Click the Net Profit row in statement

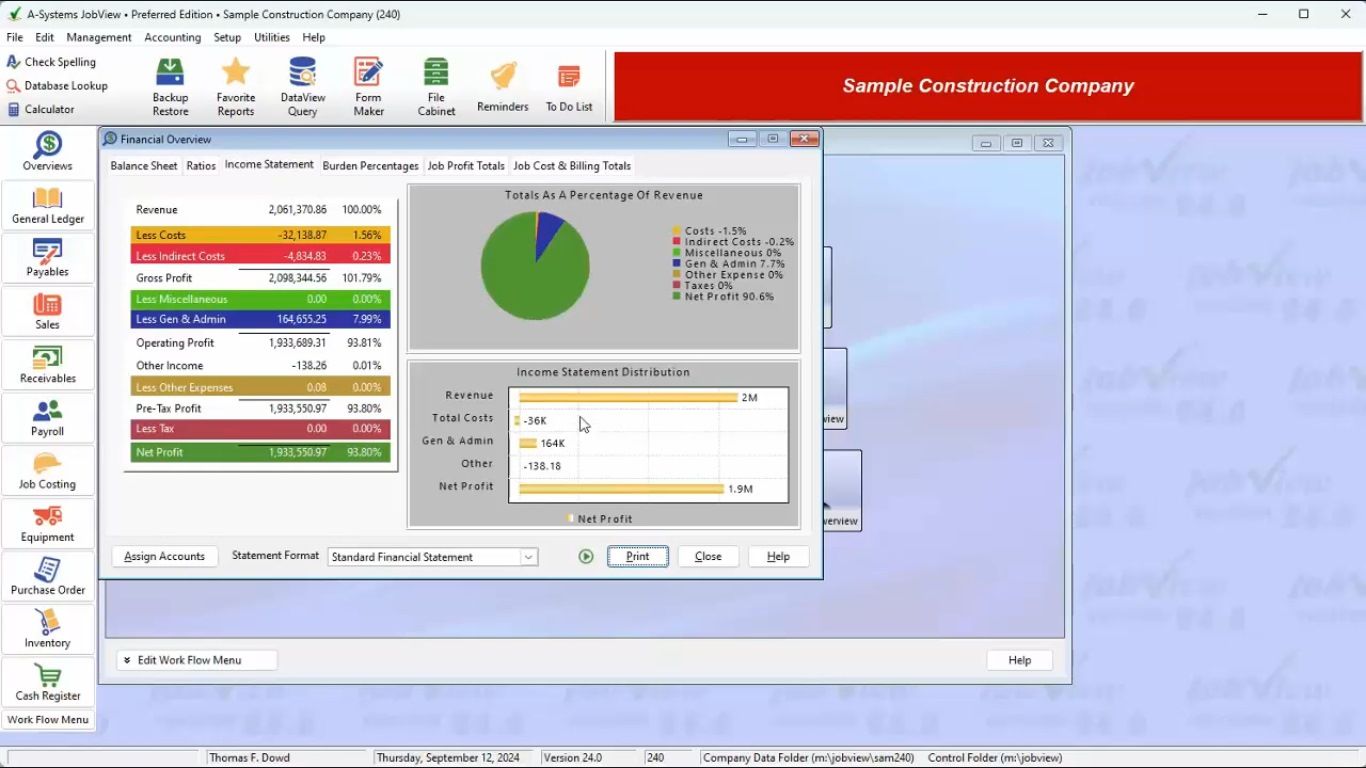pos(260,452)
